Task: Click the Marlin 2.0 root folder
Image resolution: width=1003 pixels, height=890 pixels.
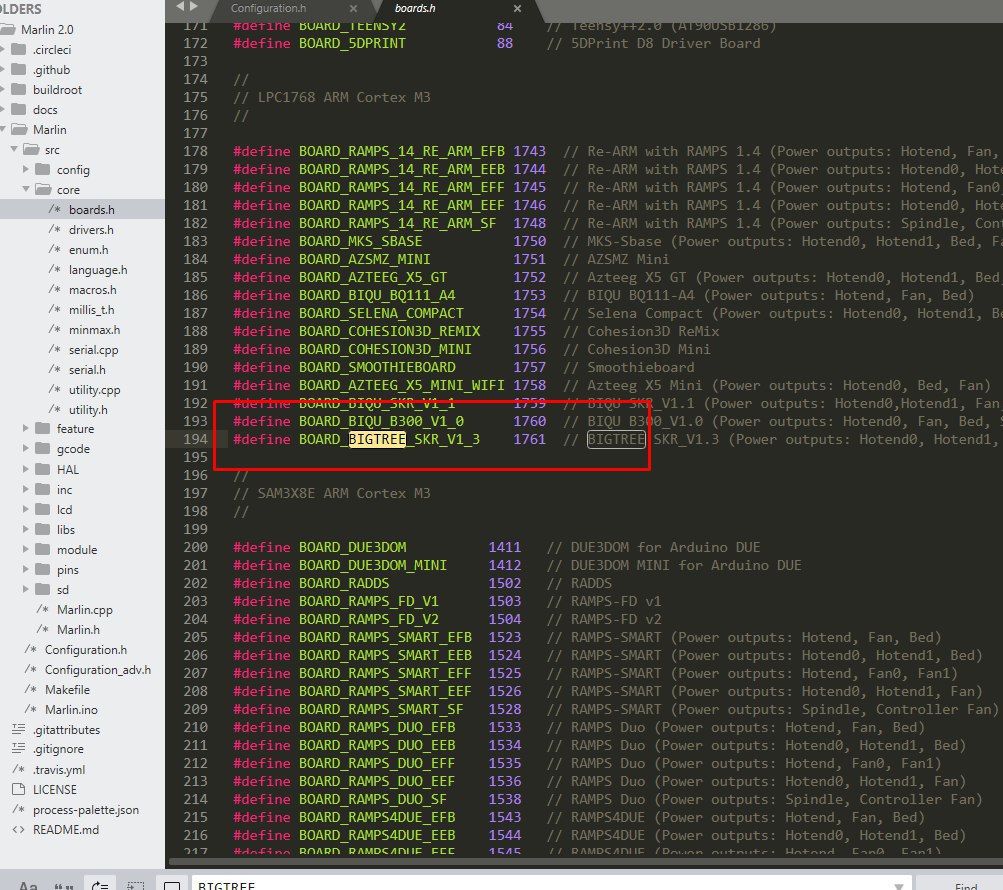Action: (47, 29)
